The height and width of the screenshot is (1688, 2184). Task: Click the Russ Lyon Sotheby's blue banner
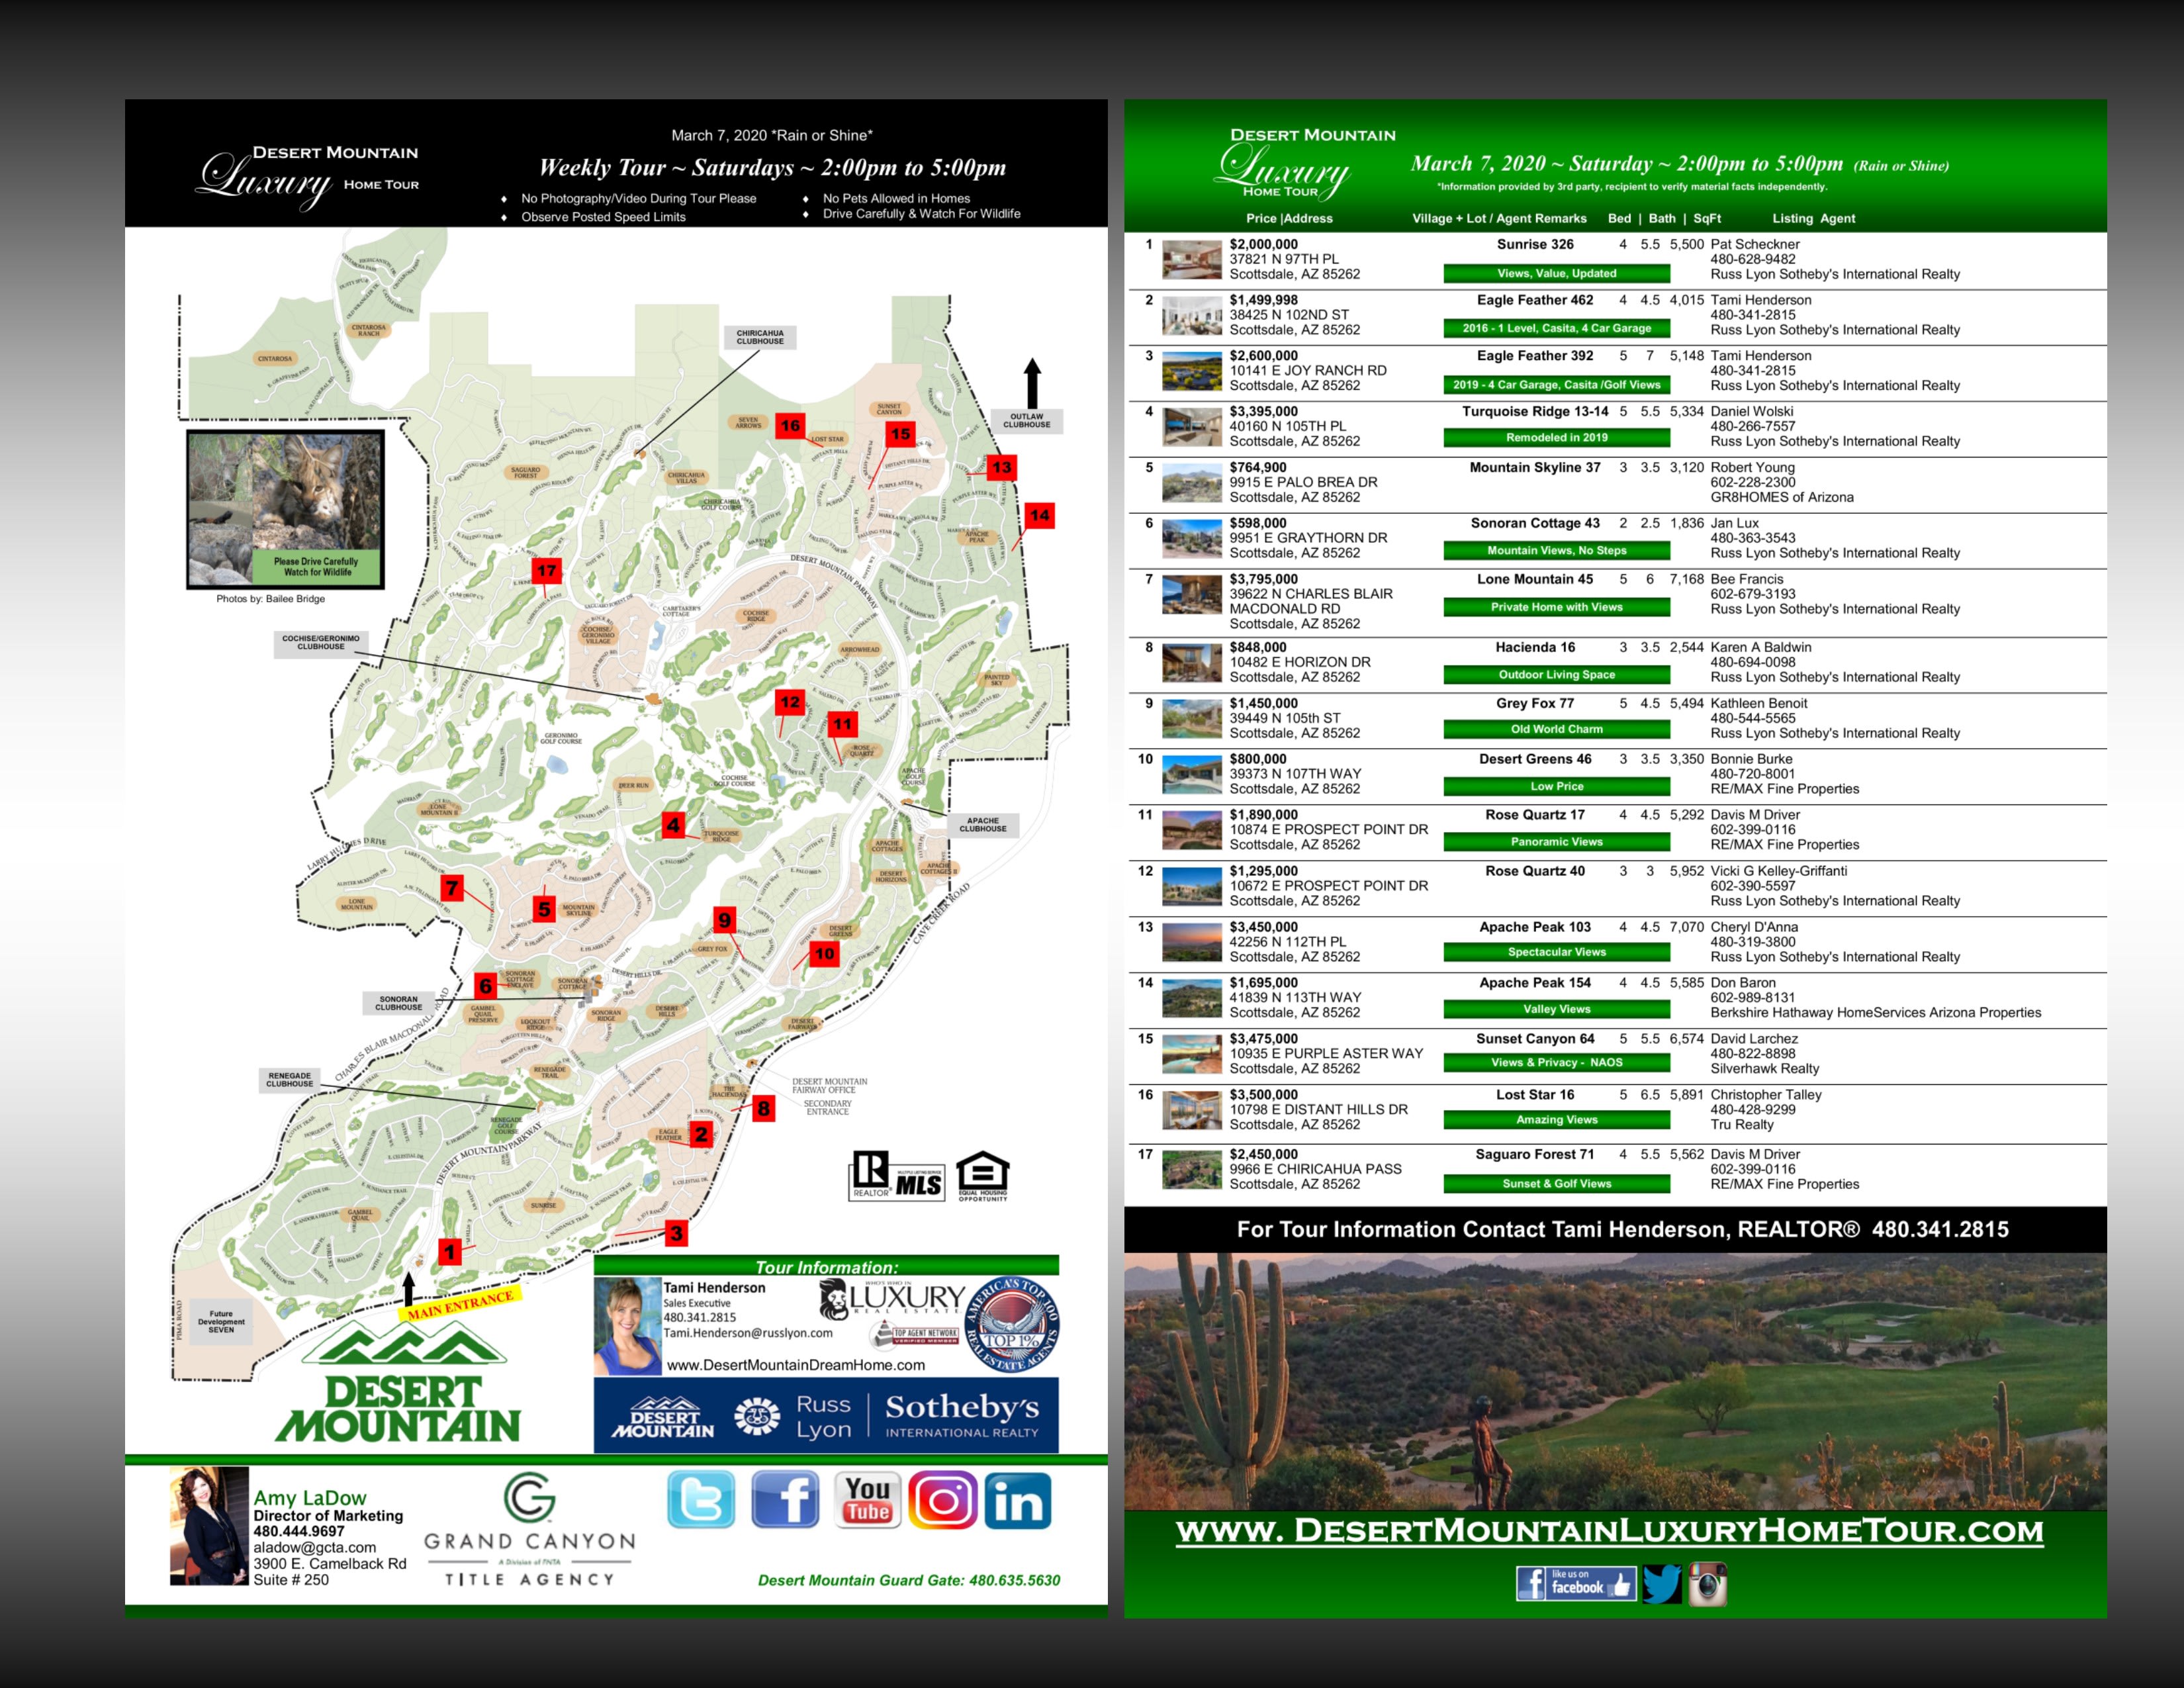[826, 1415]
